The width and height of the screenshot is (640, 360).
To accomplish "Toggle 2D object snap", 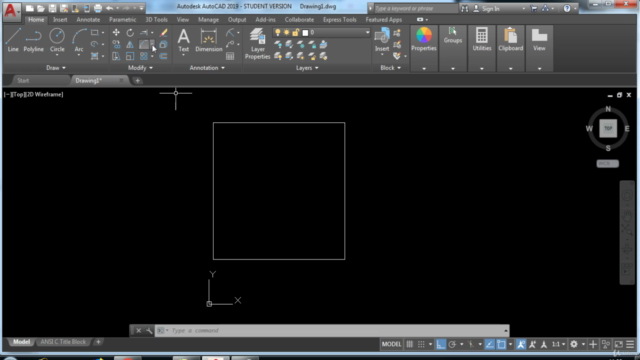I will click(x=501, y=344).
